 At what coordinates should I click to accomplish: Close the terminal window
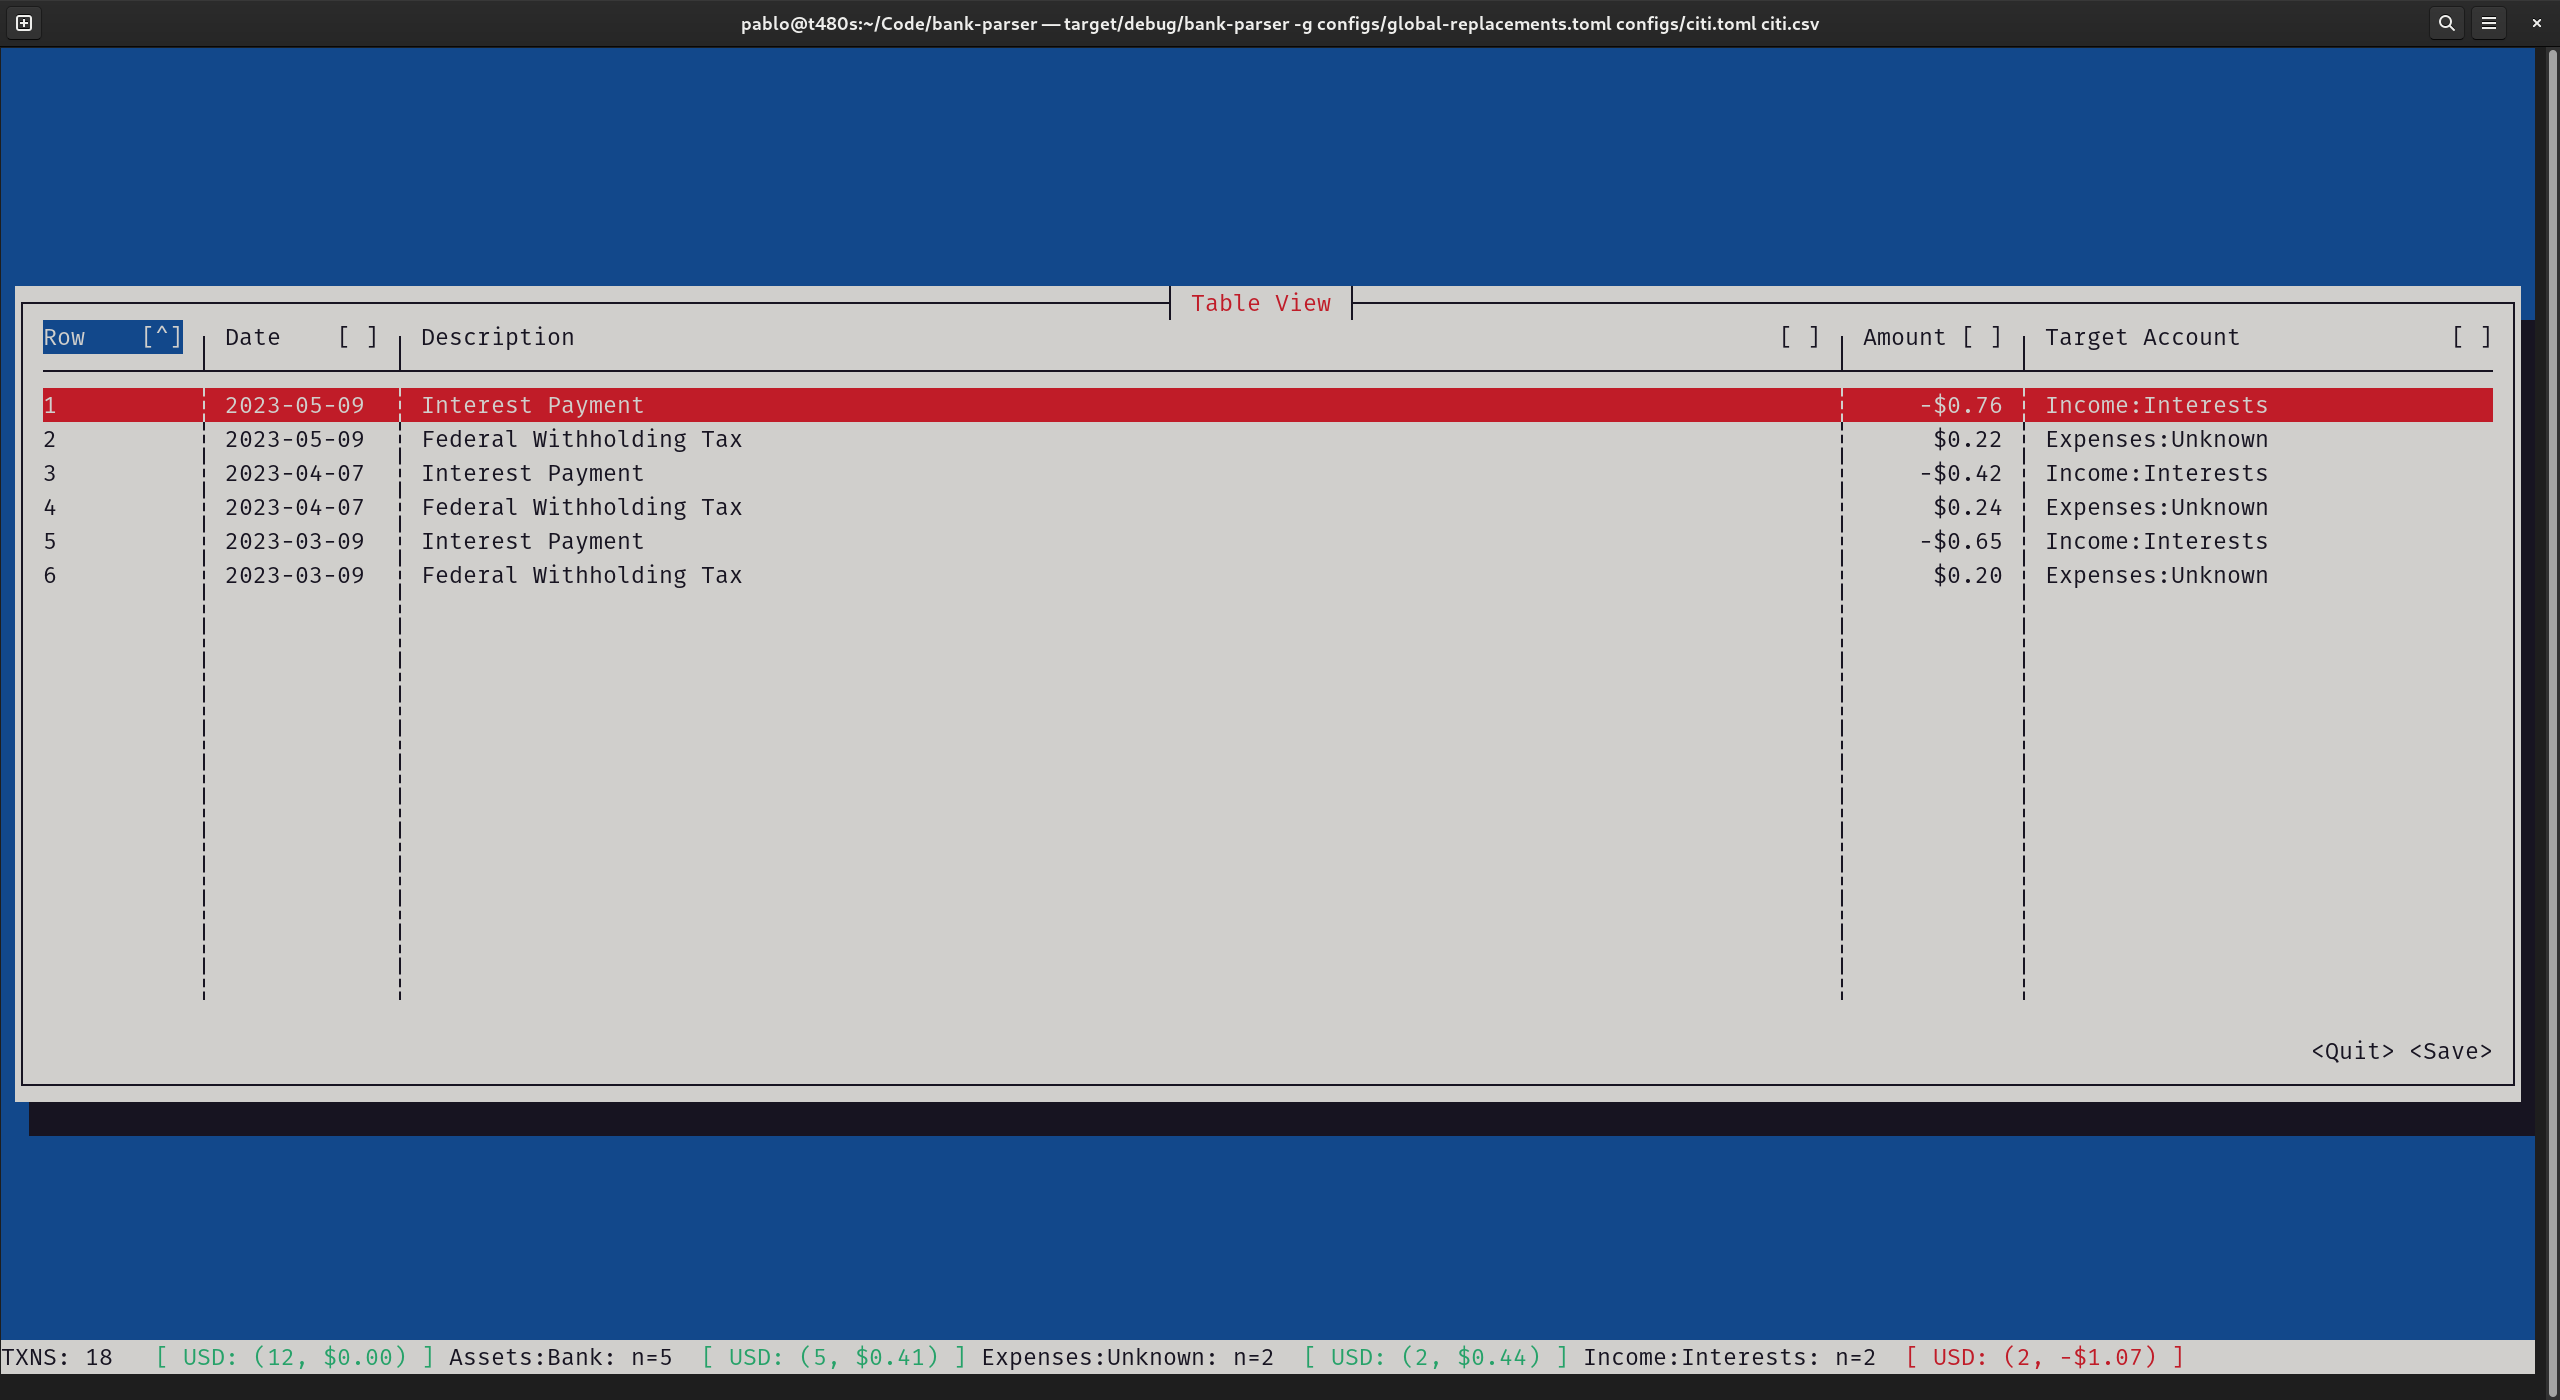click(x=2536, y=23)
